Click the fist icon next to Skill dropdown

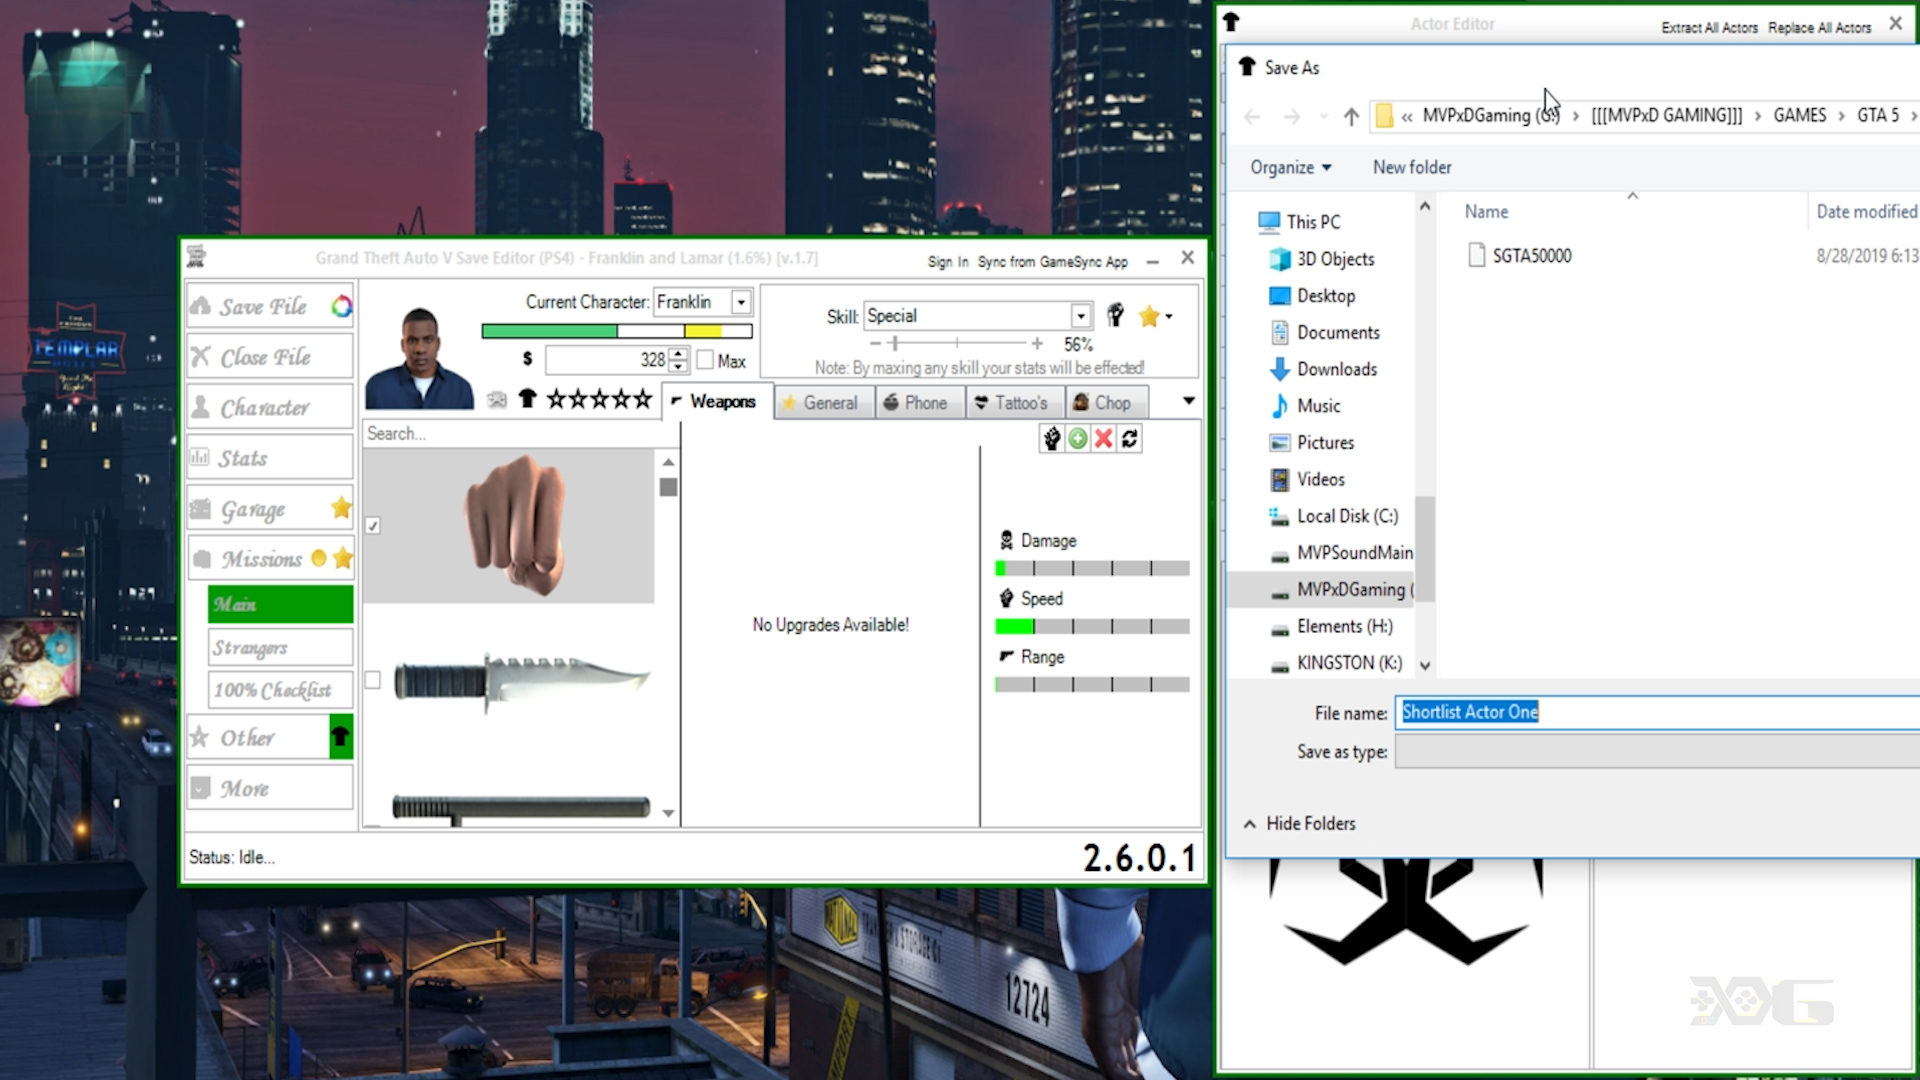(x=1115, y=316)
